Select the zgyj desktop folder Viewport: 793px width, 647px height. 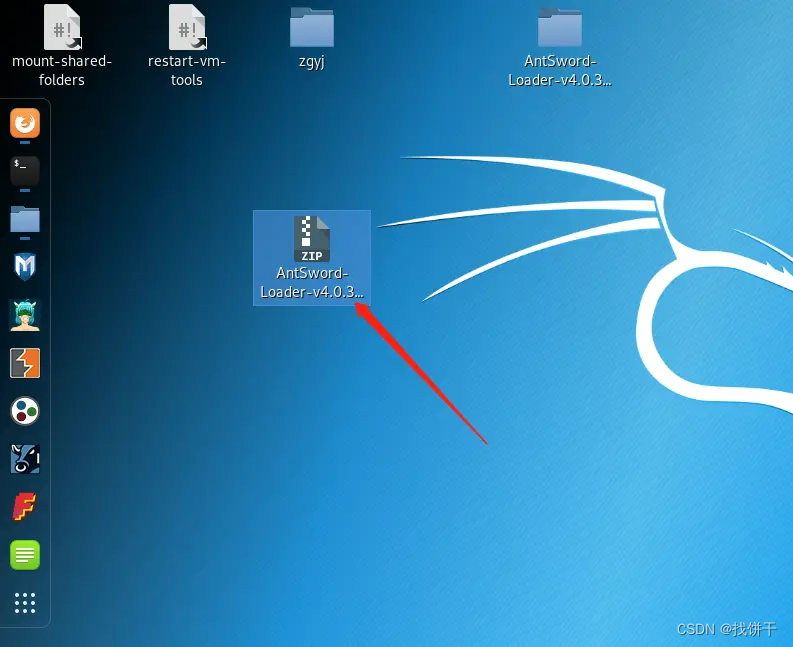pos(312,39)
